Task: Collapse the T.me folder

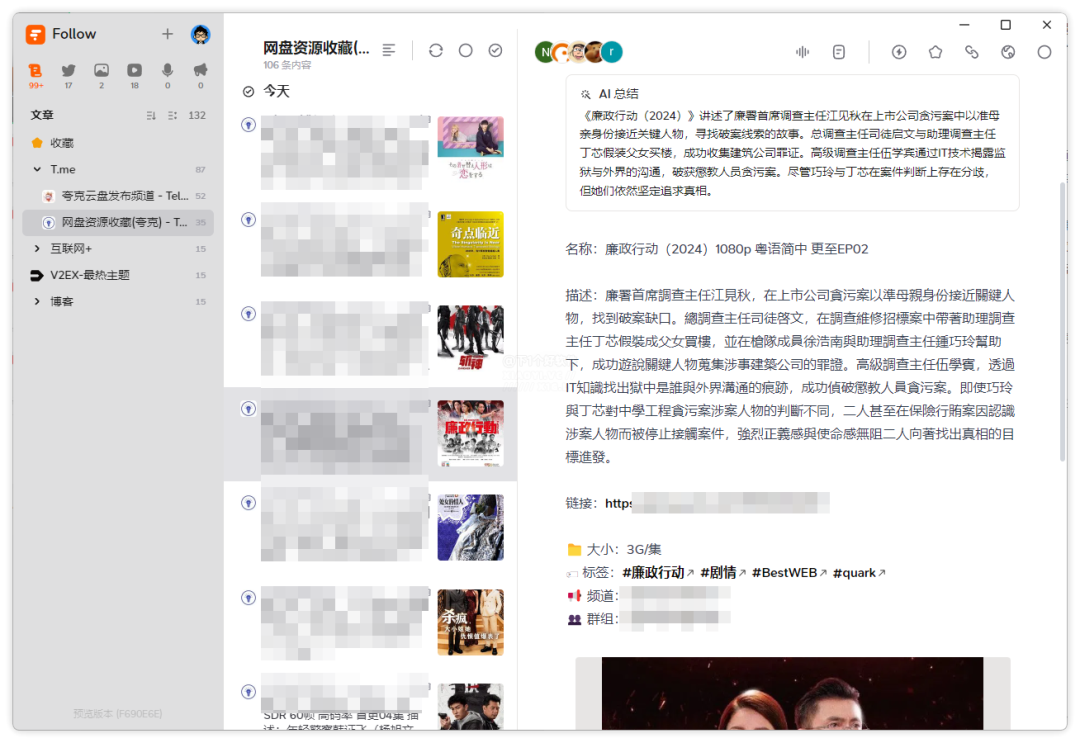Action: (x=38, y=170)
